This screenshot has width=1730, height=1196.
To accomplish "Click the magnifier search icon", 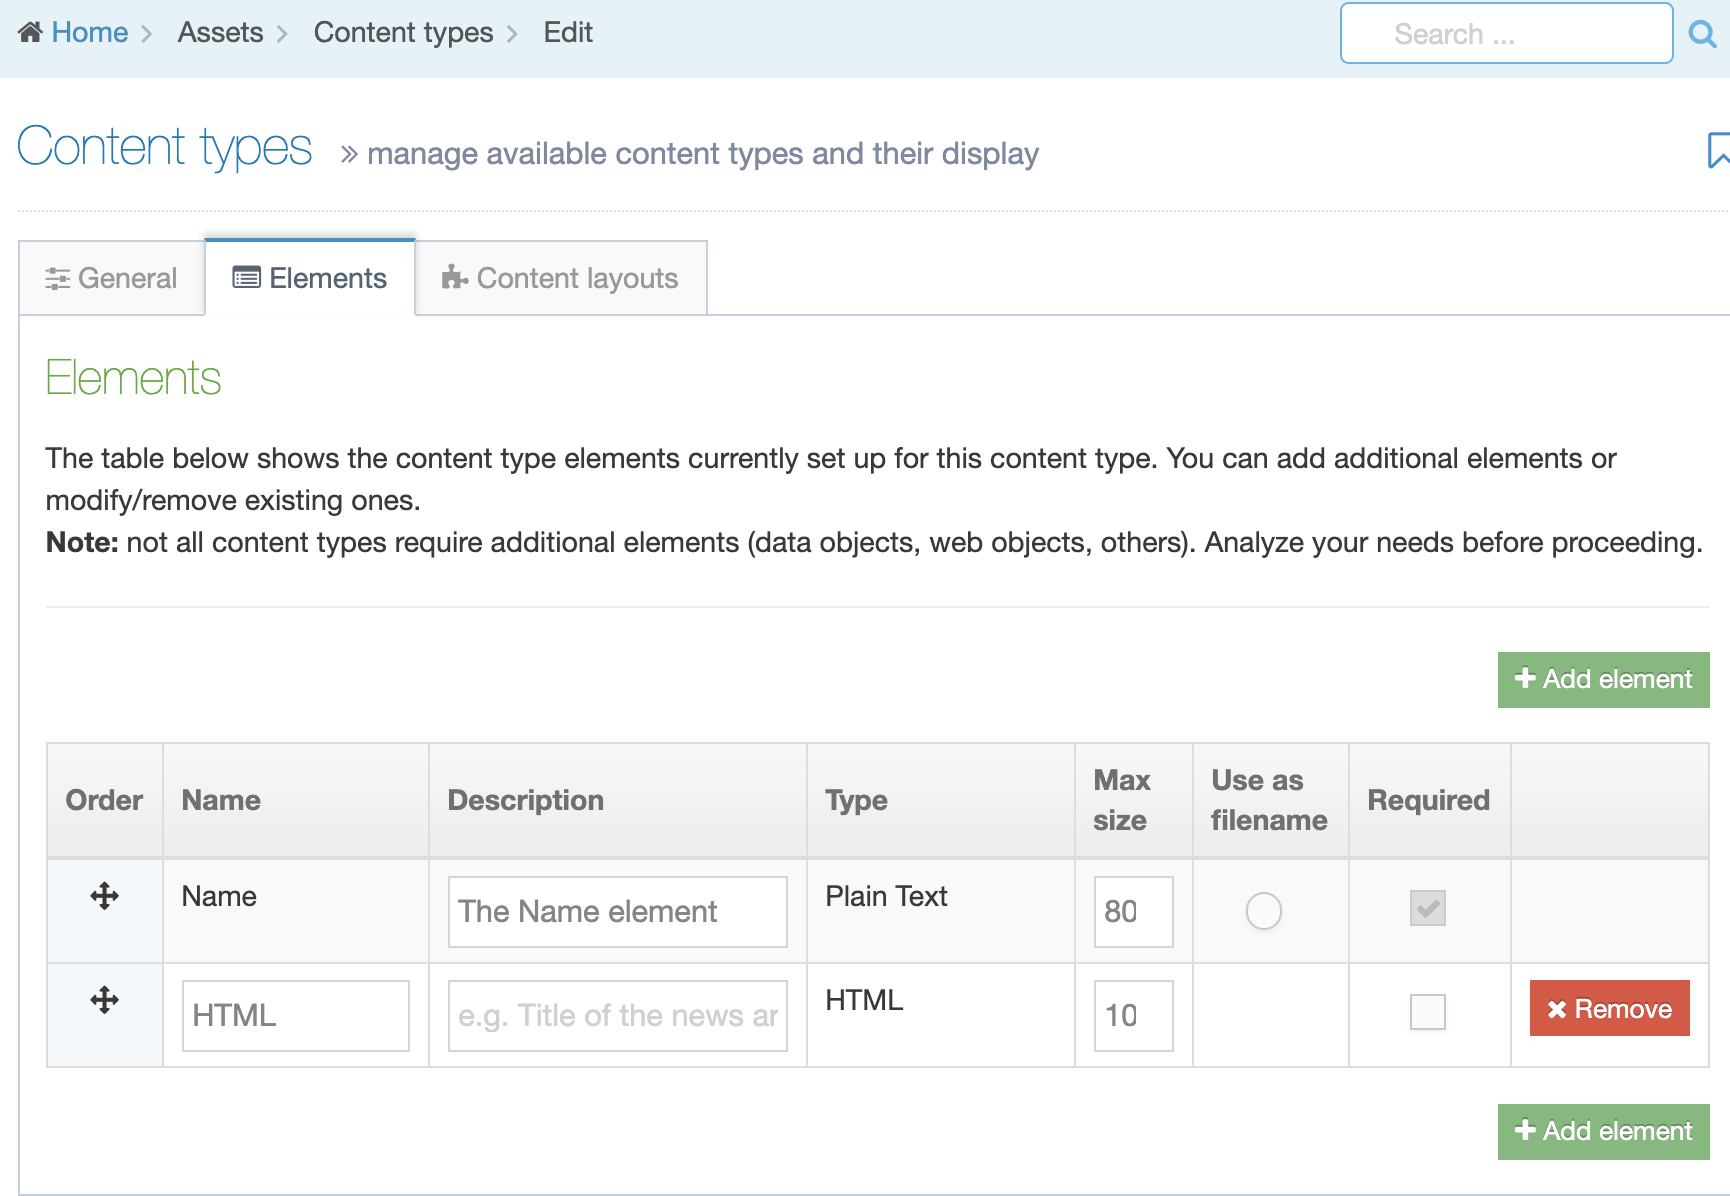I will pos(1702,34).
